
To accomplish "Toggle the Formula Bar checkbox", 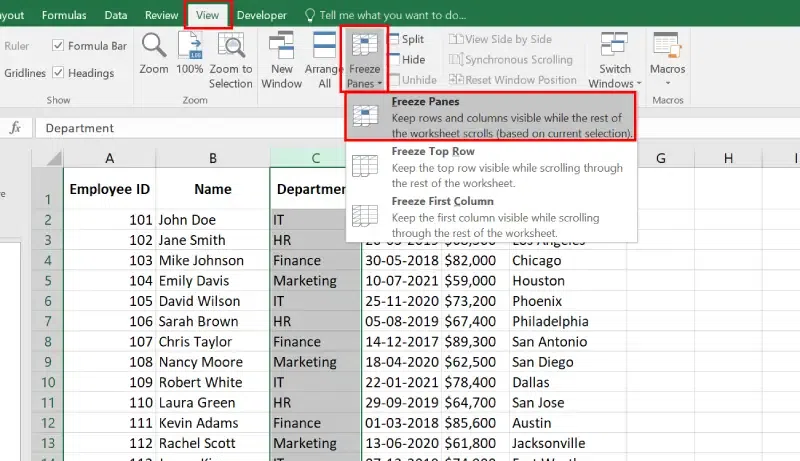I will tap(58, 45).
